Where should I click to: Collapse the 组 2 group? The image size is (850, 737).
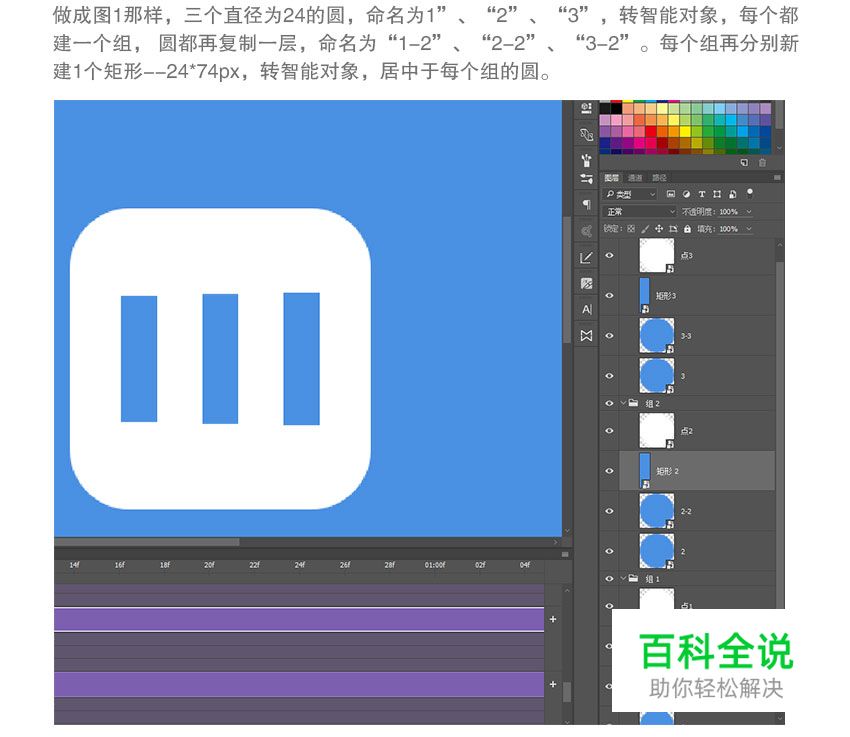point(622,401)
